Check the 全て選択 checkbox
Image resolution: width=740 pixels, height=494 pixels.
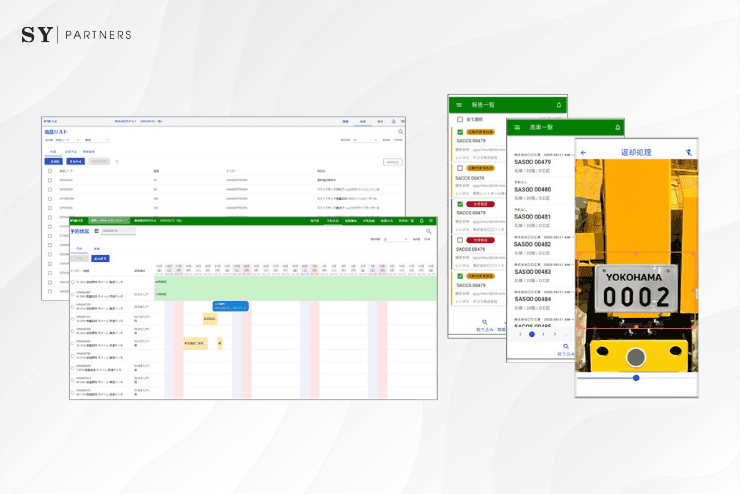pos(460,119)
